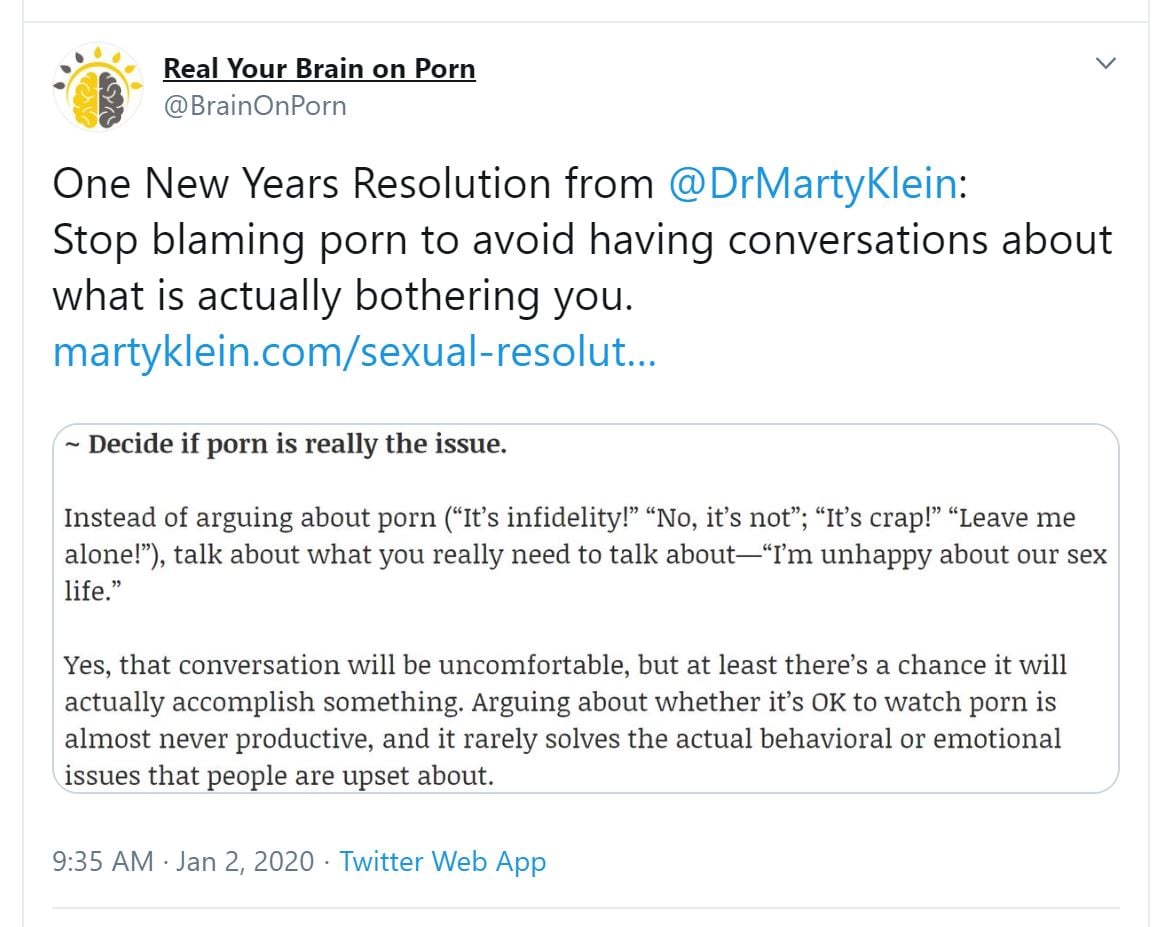Click the Jan 2, 2020 date

coord(245,861)
